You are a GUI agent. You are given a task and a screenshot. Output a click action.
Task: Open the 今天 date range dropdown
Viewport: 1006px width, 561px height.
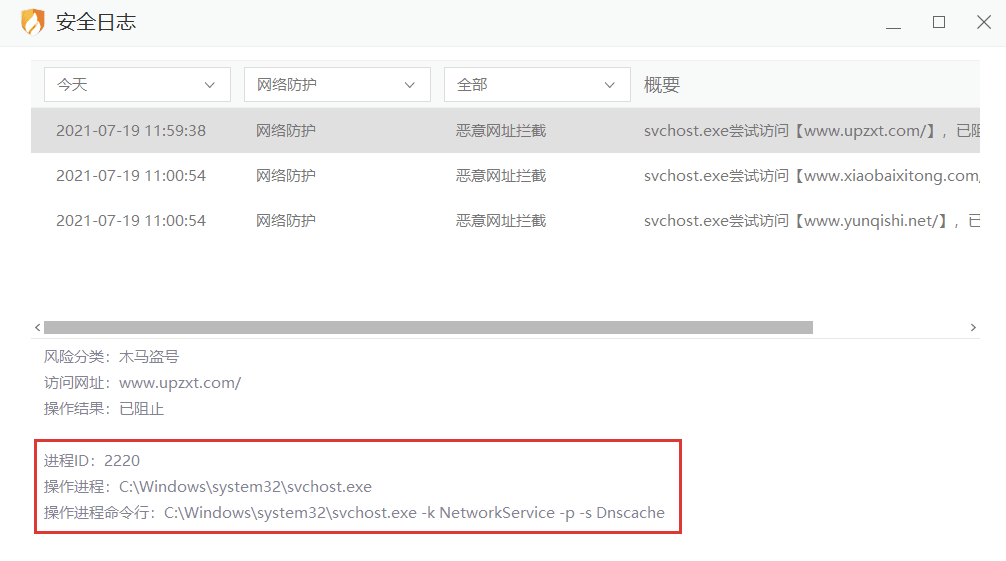[137, 85]
